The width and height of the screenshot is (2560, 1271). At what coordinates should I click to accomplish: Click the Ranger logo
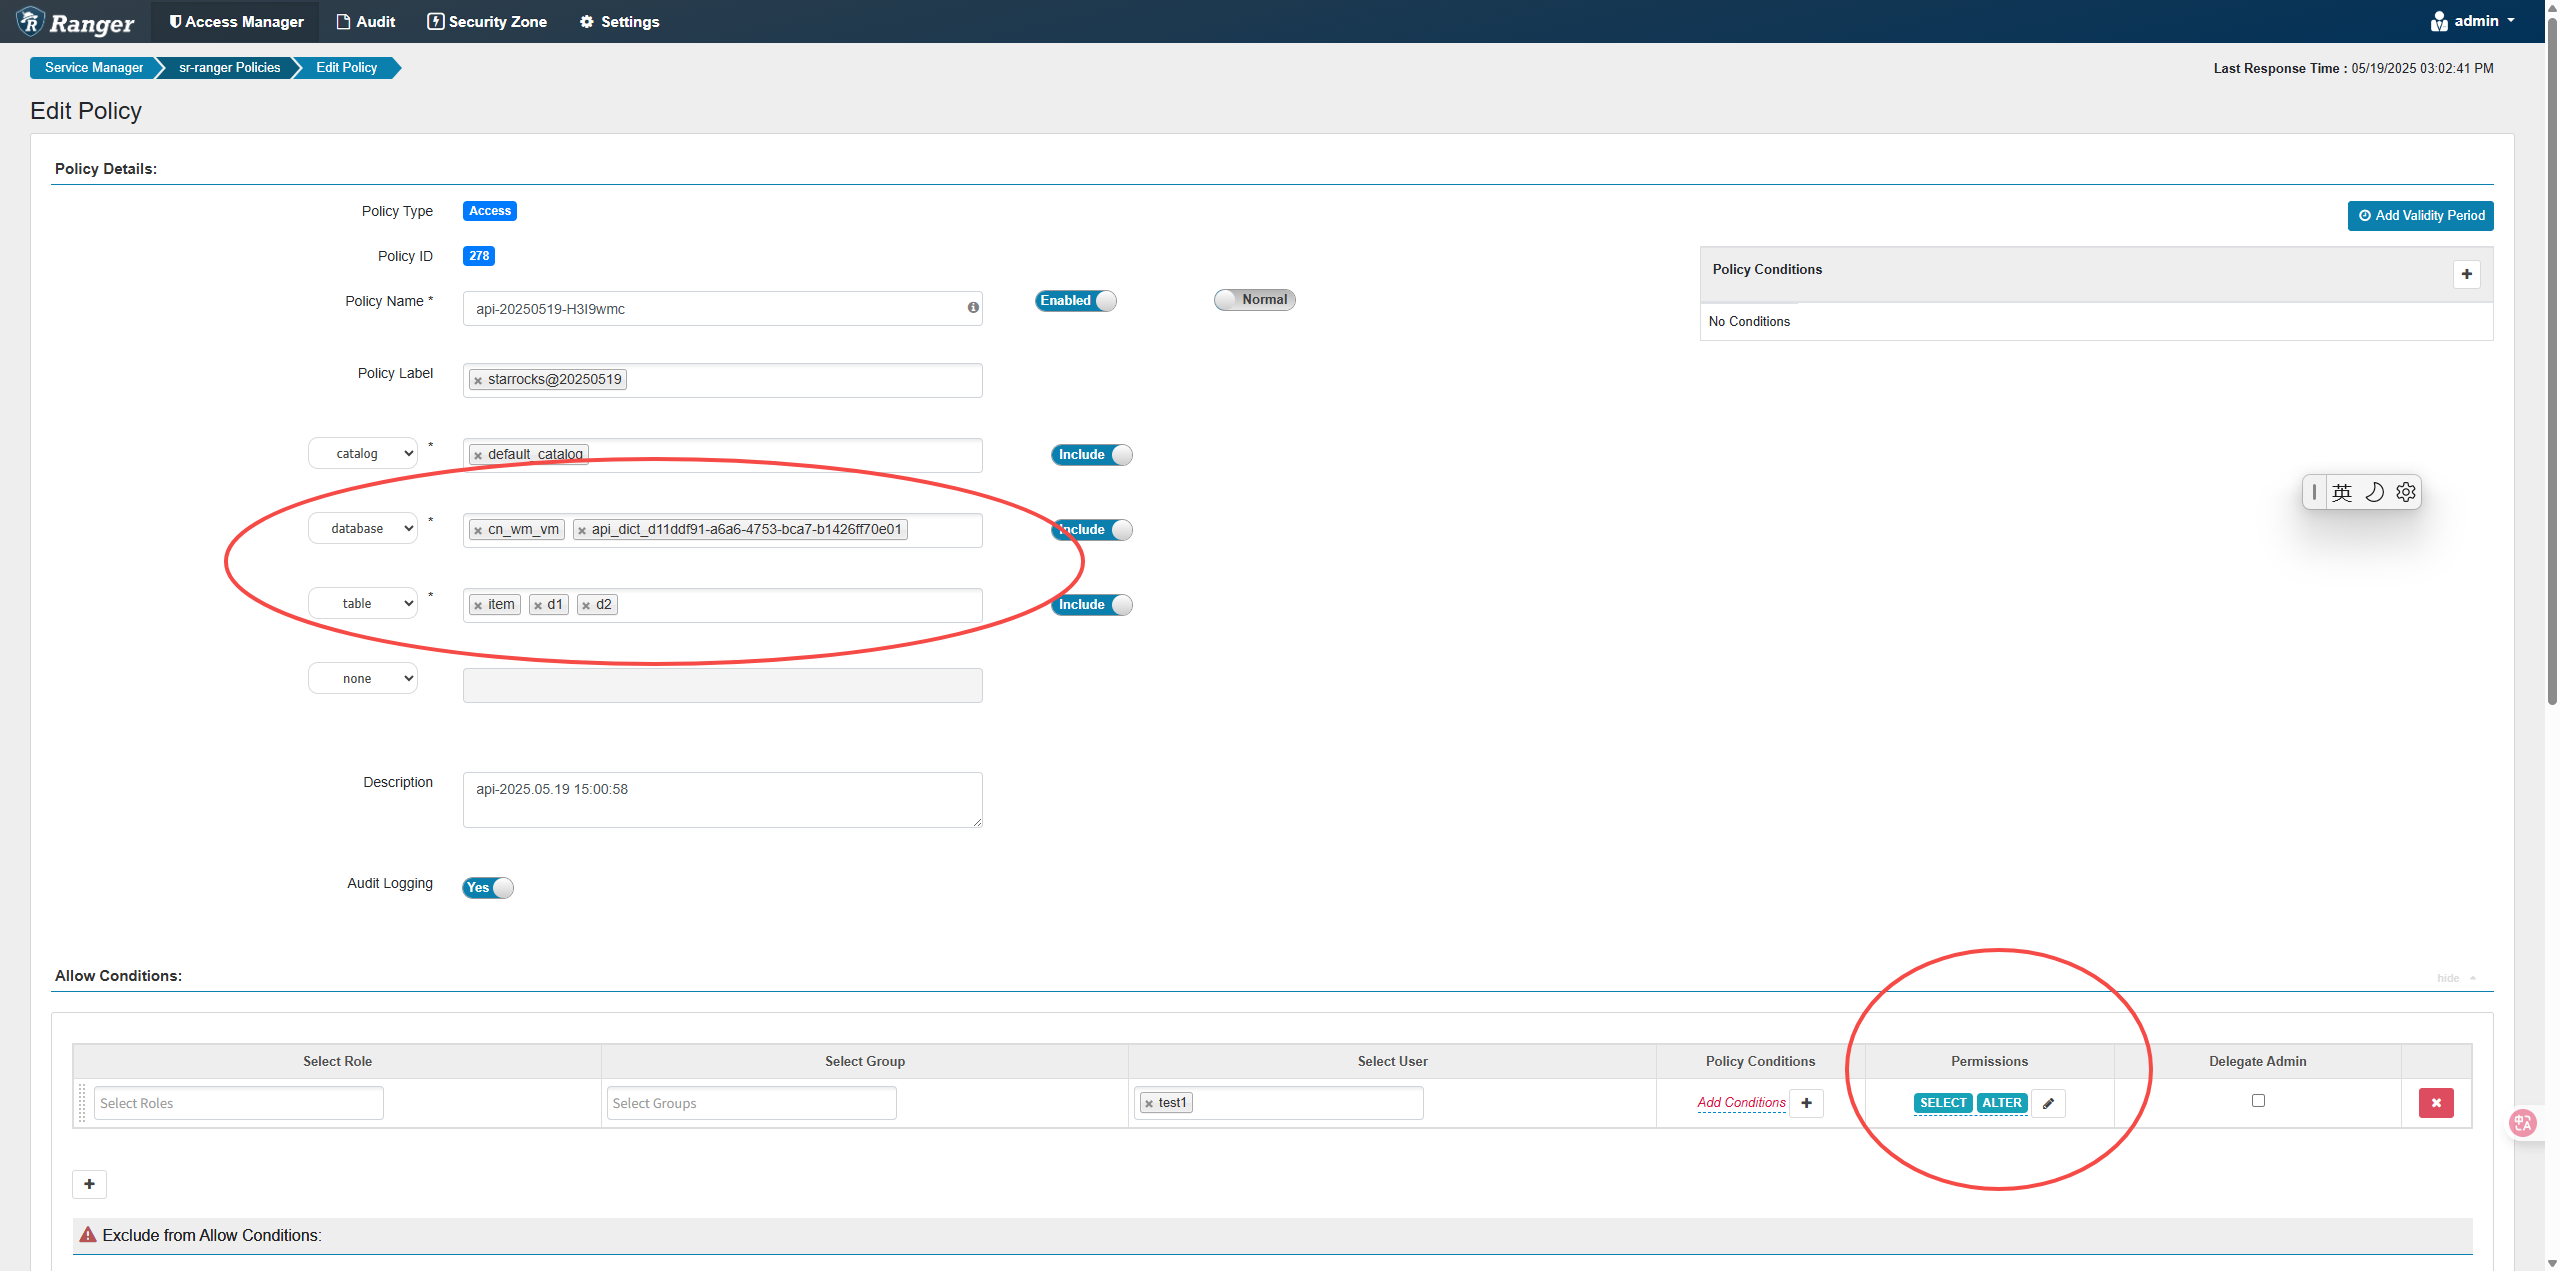(x=75, y=21)
